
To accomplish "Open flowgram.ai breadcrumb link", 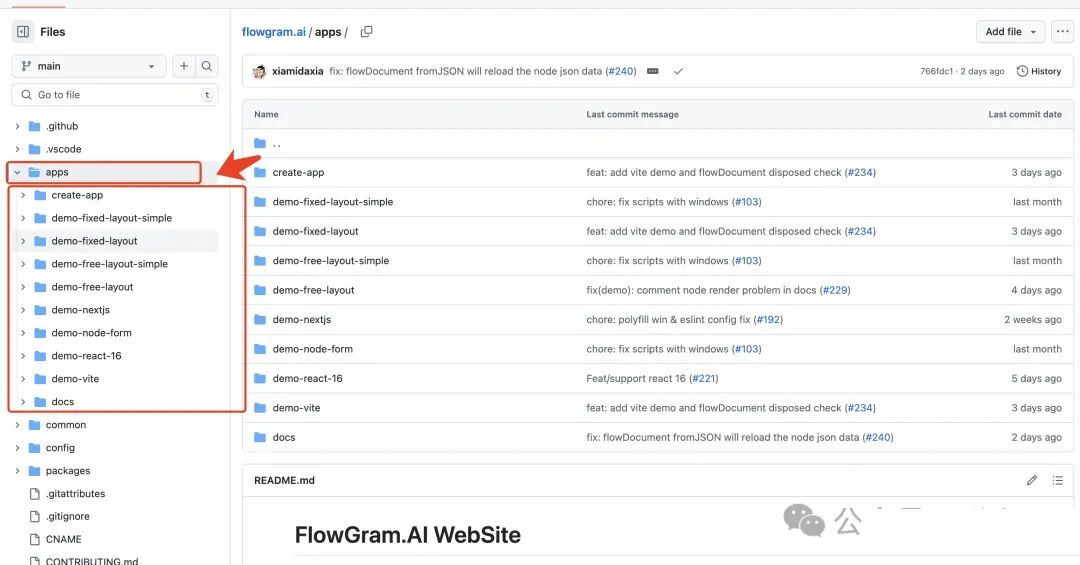I will 273,32.
